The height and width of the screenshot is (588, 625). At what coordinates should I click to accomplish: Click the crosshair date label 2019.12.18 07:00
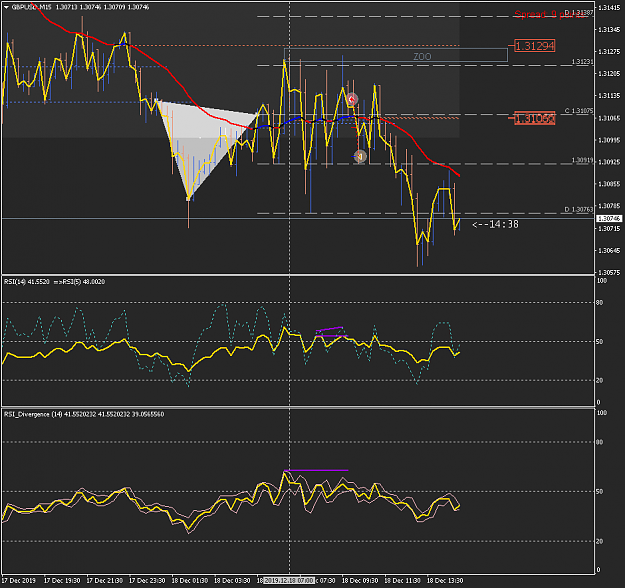tap(289, 580)
